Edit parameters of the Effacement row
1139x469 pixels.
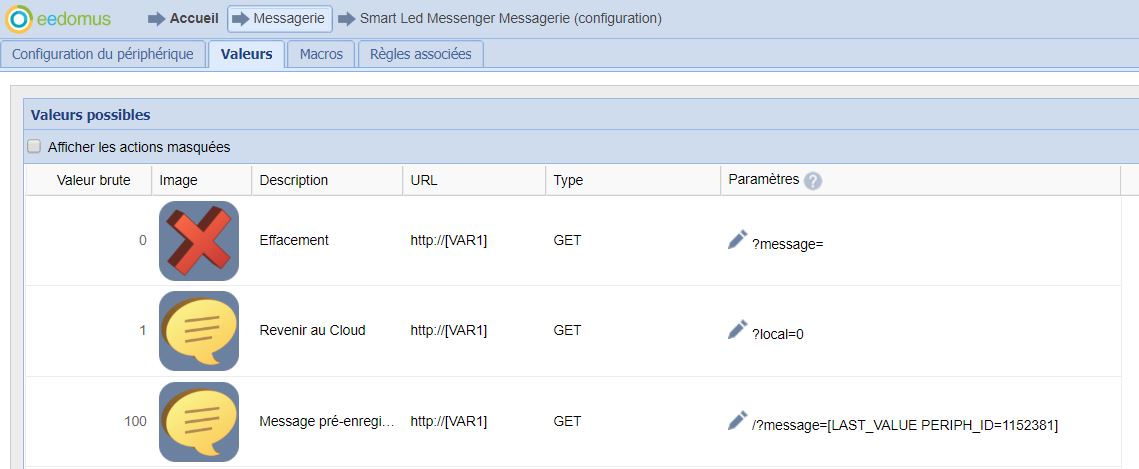point(737,239)
